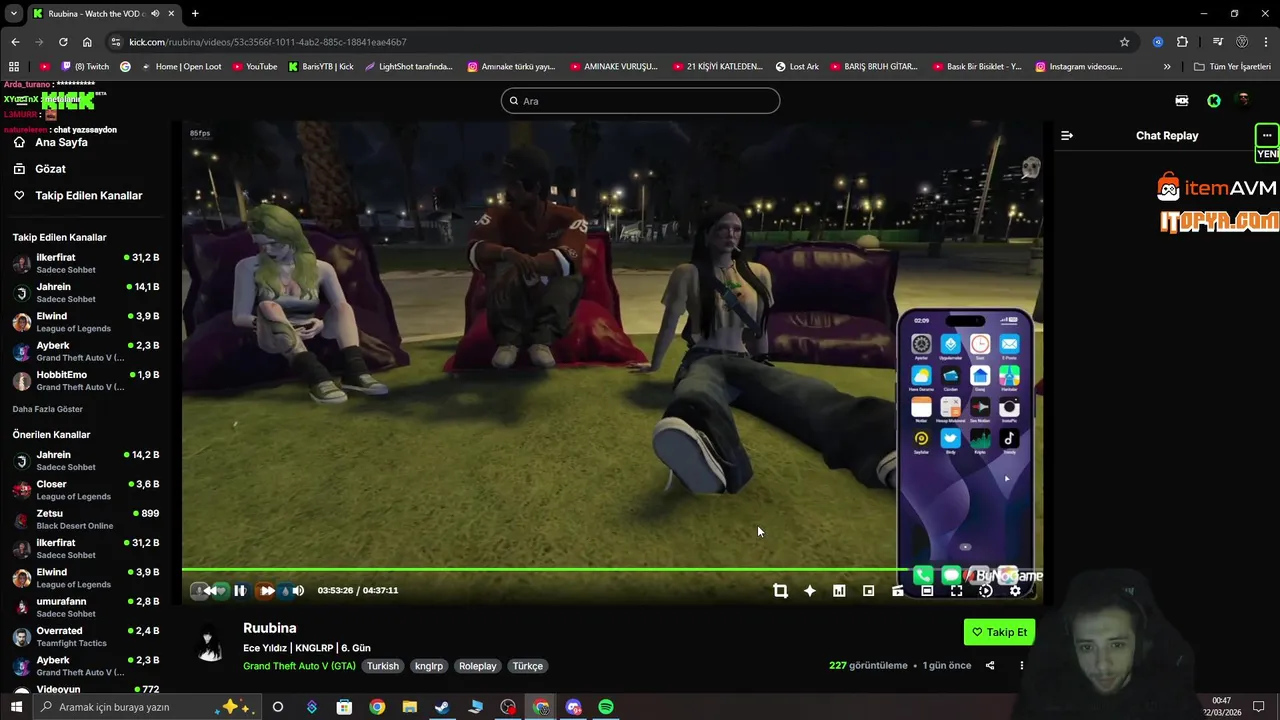This screenshot has height=720, width=1280.
Task: Expand followed channels with Daha Fazla Göster
Action: (x=48, y=409)
